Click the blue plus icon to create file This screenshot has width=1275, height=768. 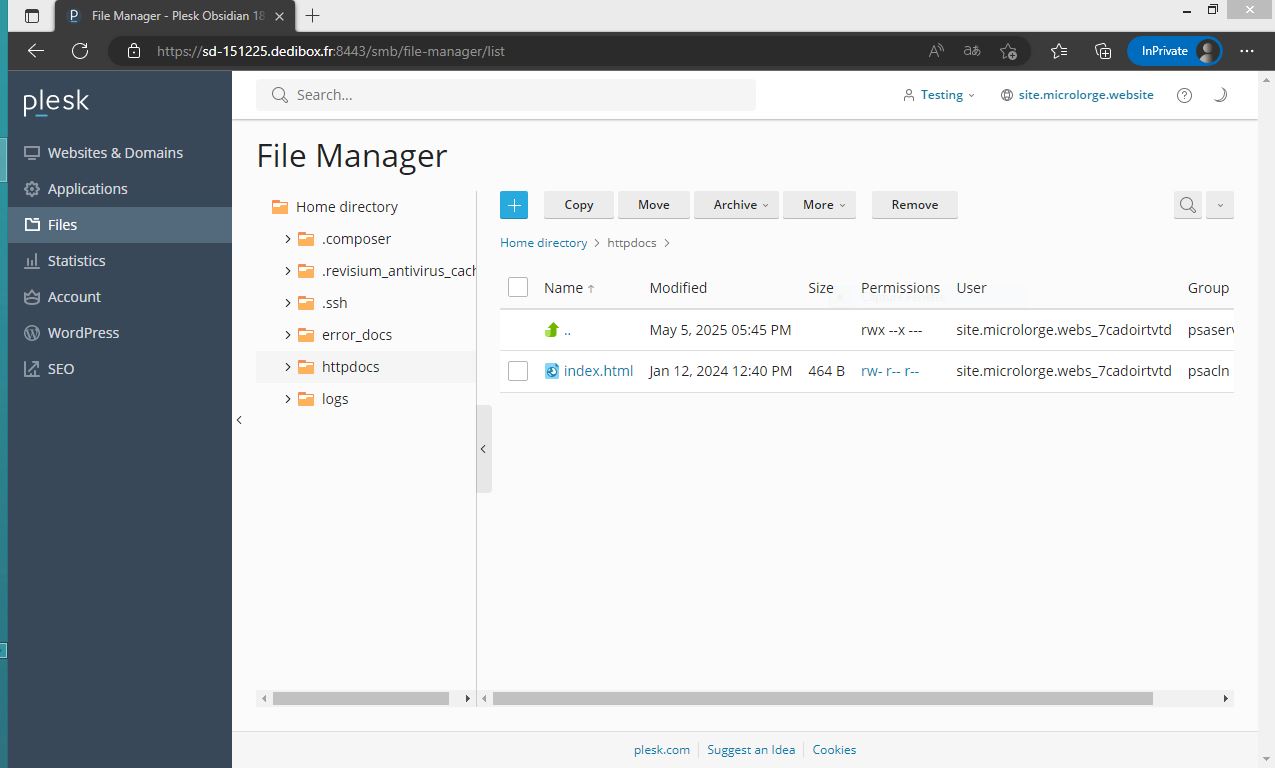point(513,204)
